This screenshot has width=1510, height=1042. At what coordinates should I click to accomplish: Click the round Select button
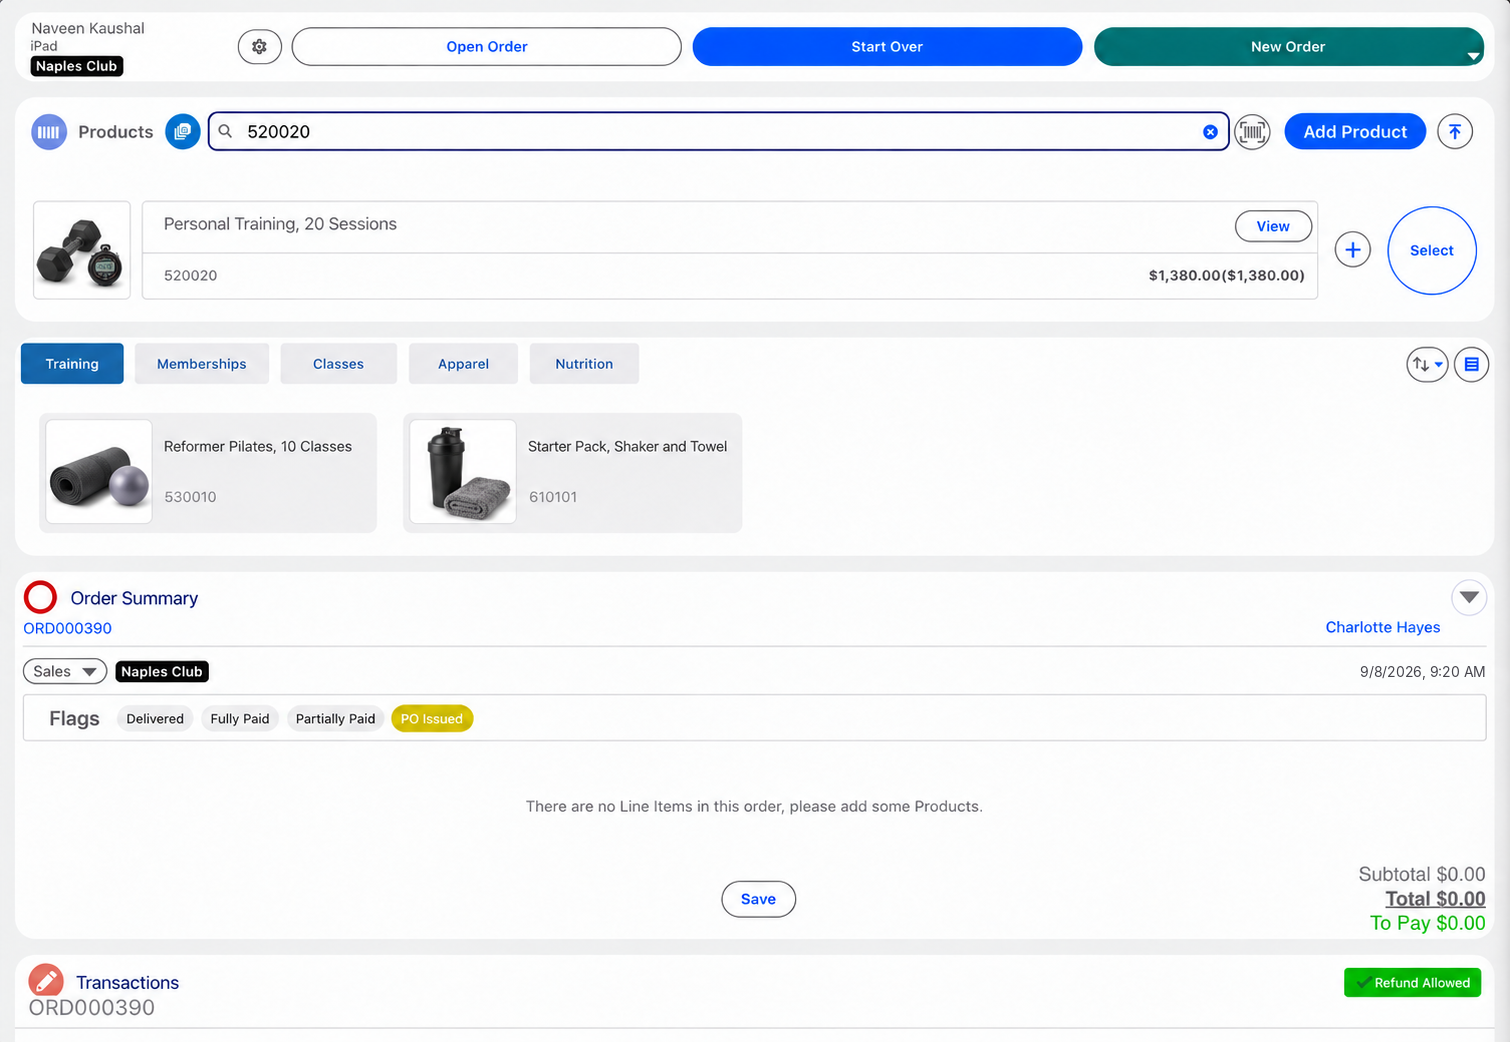click(x=1432, y=250)
